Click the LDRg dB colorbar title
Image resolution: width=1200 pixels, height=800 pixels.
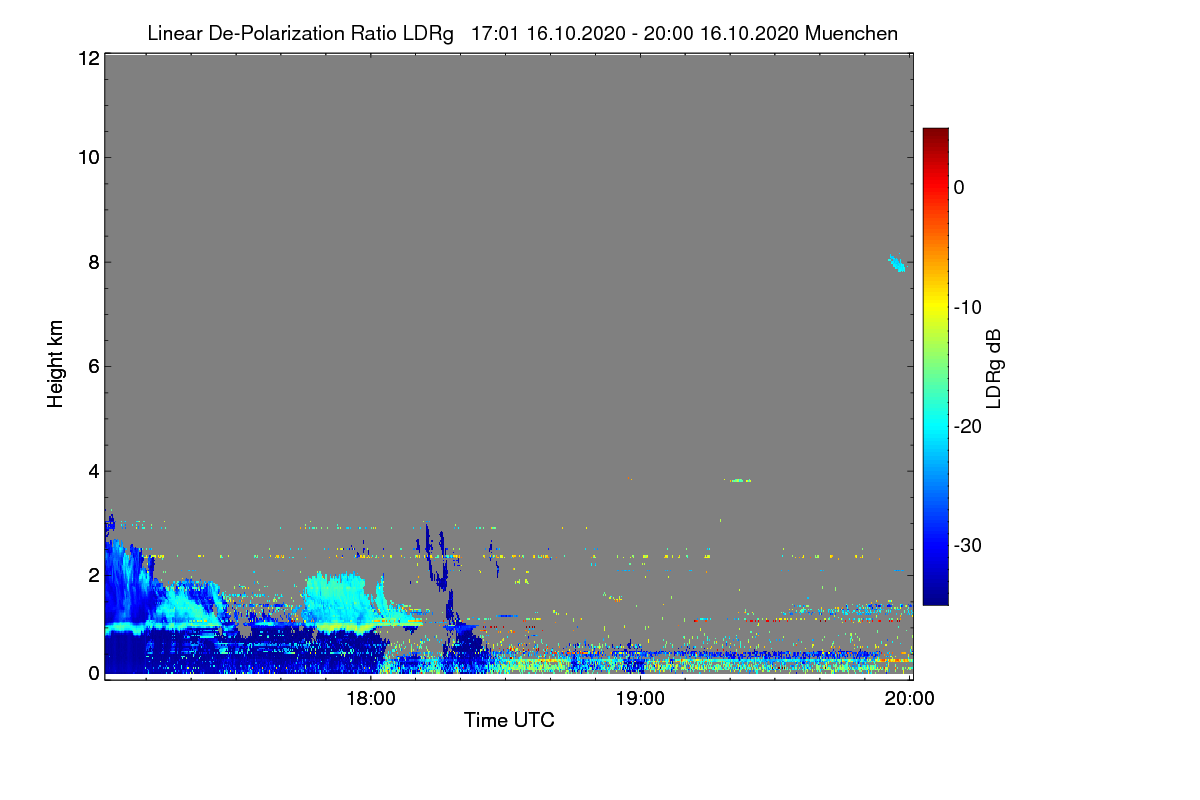pyautogui.click(x=994, y=367)
